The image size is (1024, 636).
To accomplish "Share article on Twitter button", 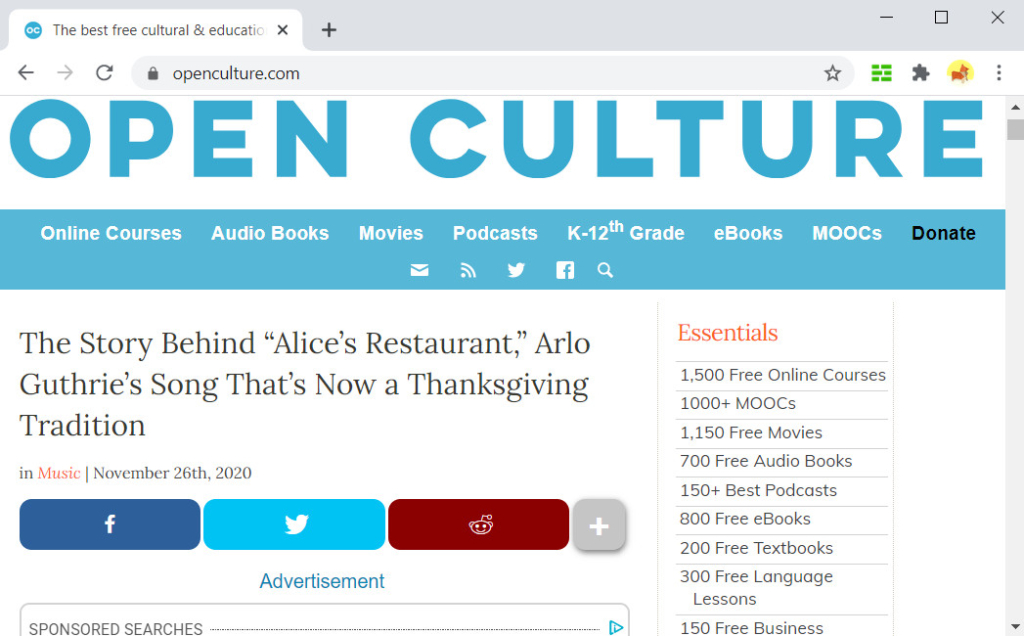I will tap(294, 524).
